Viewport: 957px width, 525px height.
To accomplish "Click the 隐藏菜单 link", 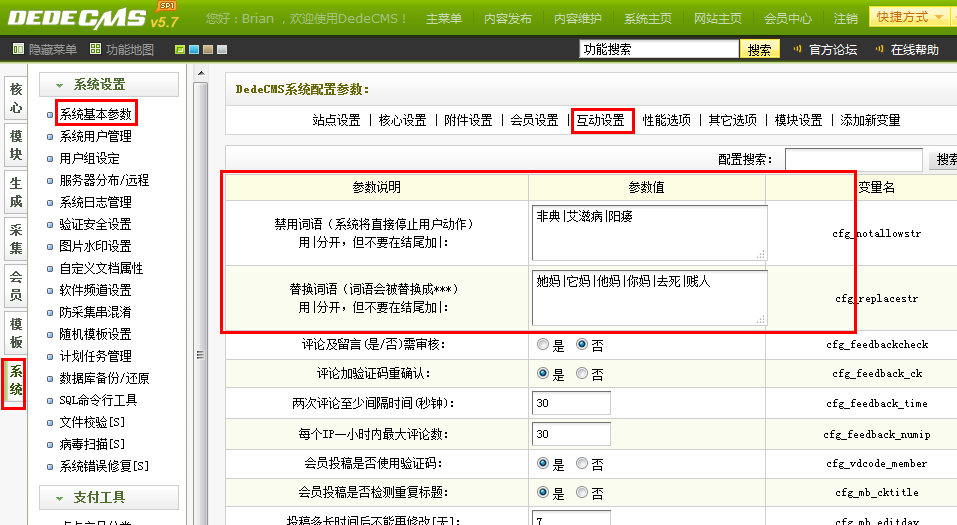I will point(52,49).
